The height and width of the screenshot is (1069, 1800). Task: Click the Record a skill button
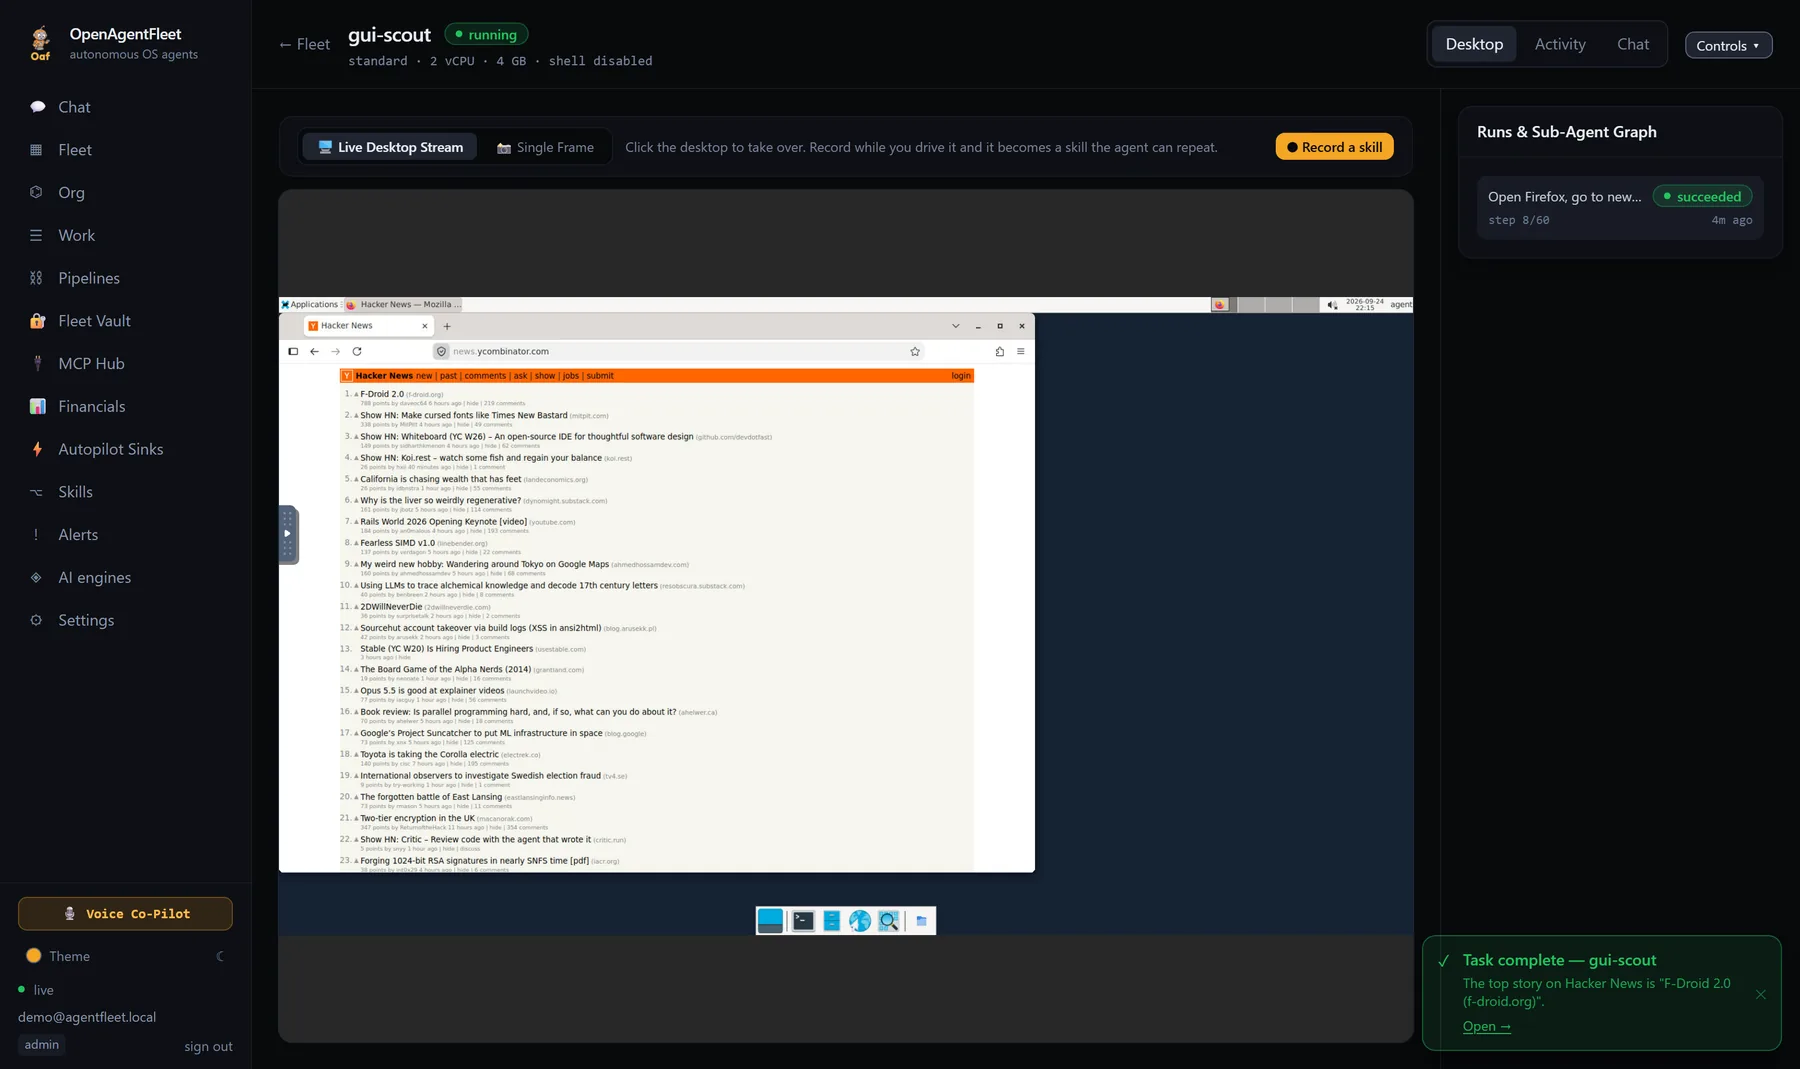point(1334,147)
